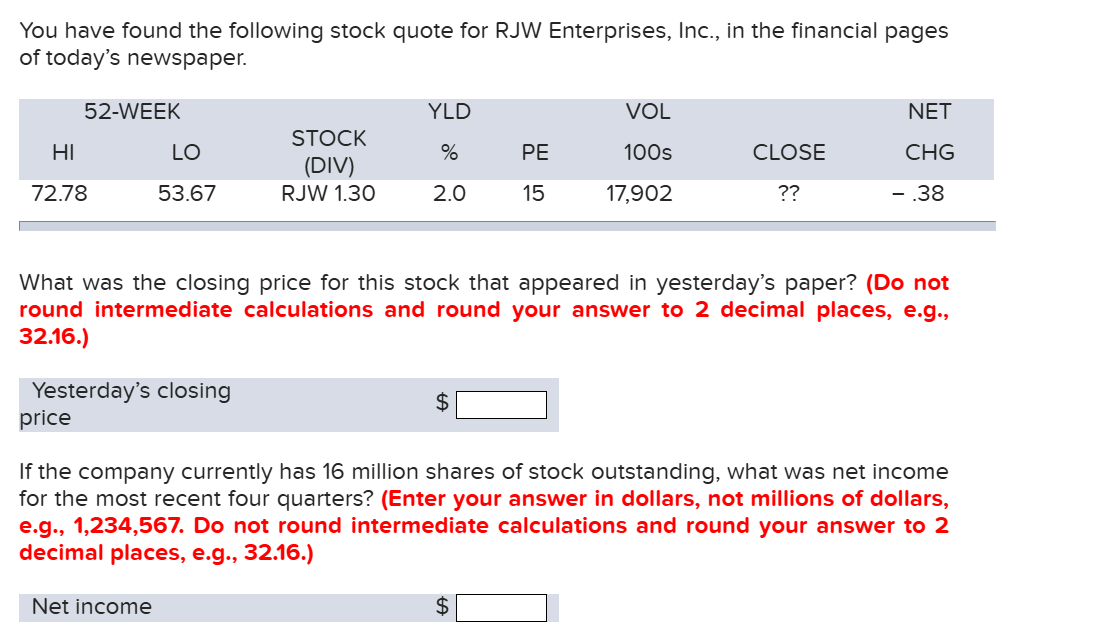Click the Yesterday's closing price input field
The image size is (1098, 635).
[500, 404]
